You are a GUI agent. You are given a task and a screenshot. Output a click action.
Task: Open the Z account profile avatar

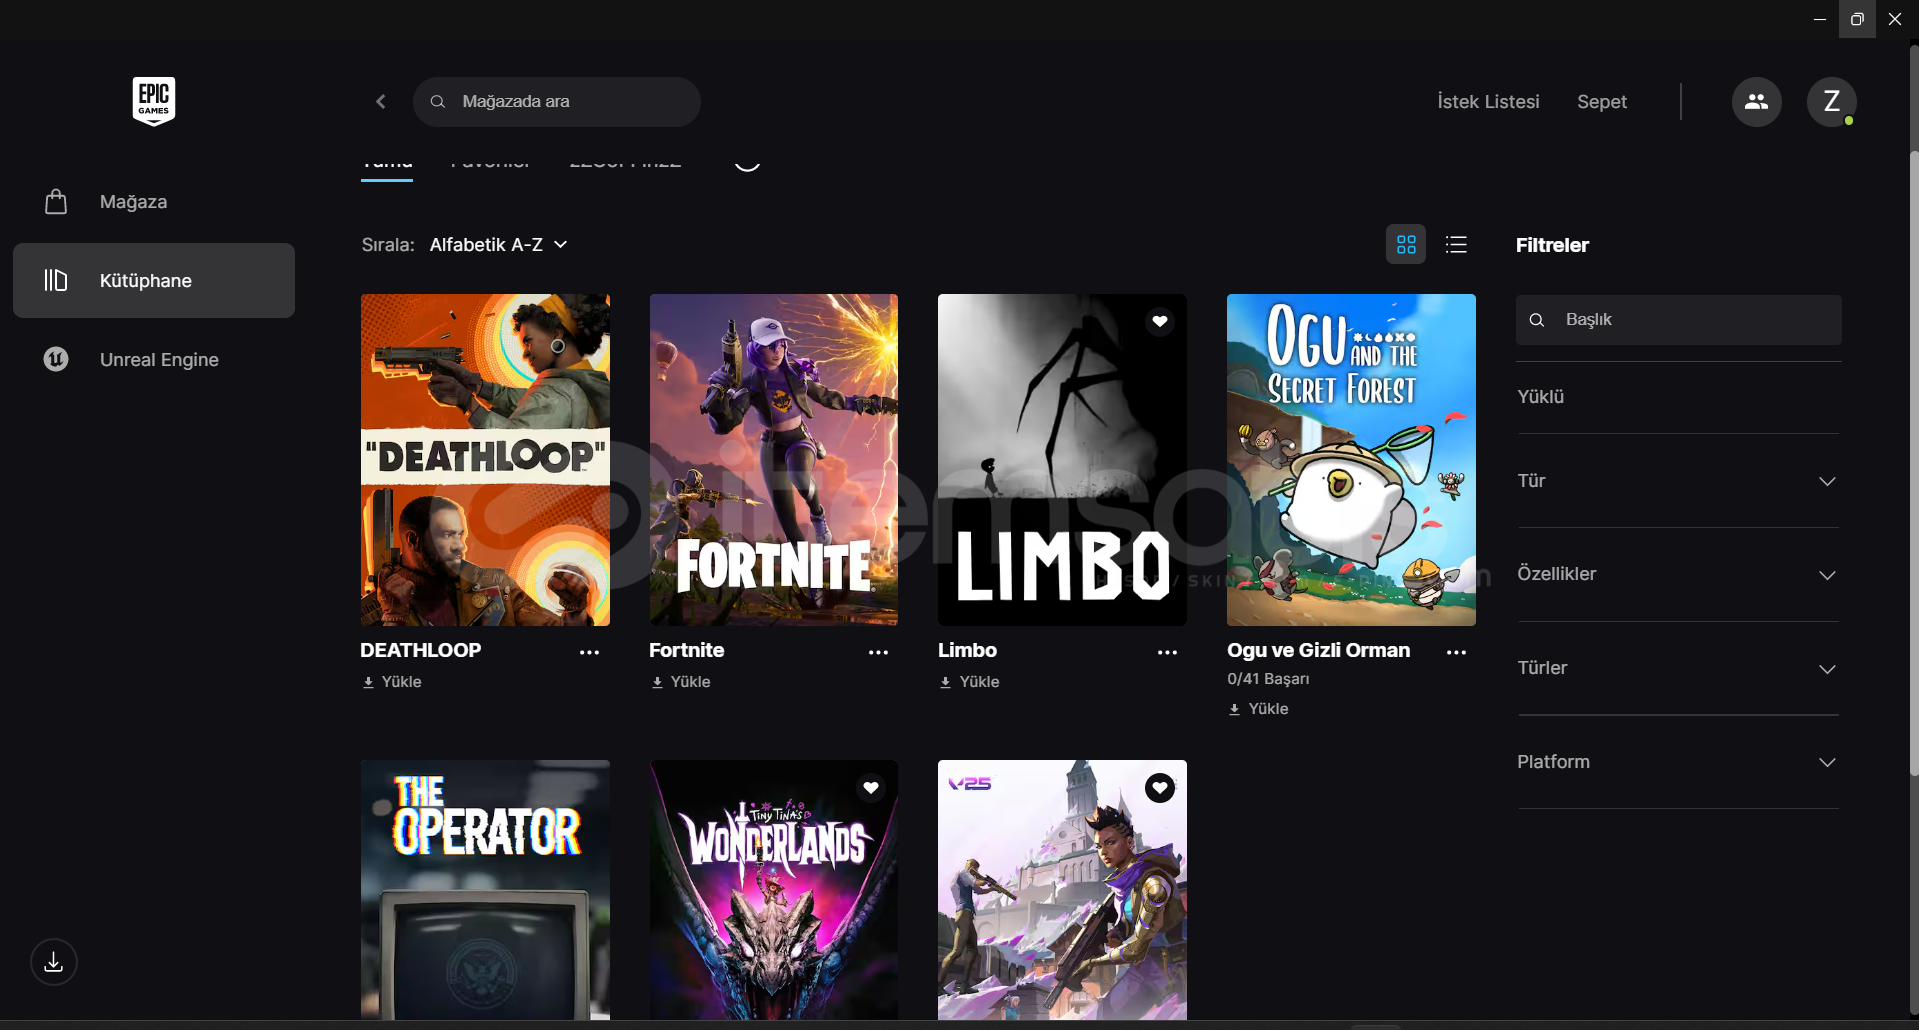pos(1831,101)
